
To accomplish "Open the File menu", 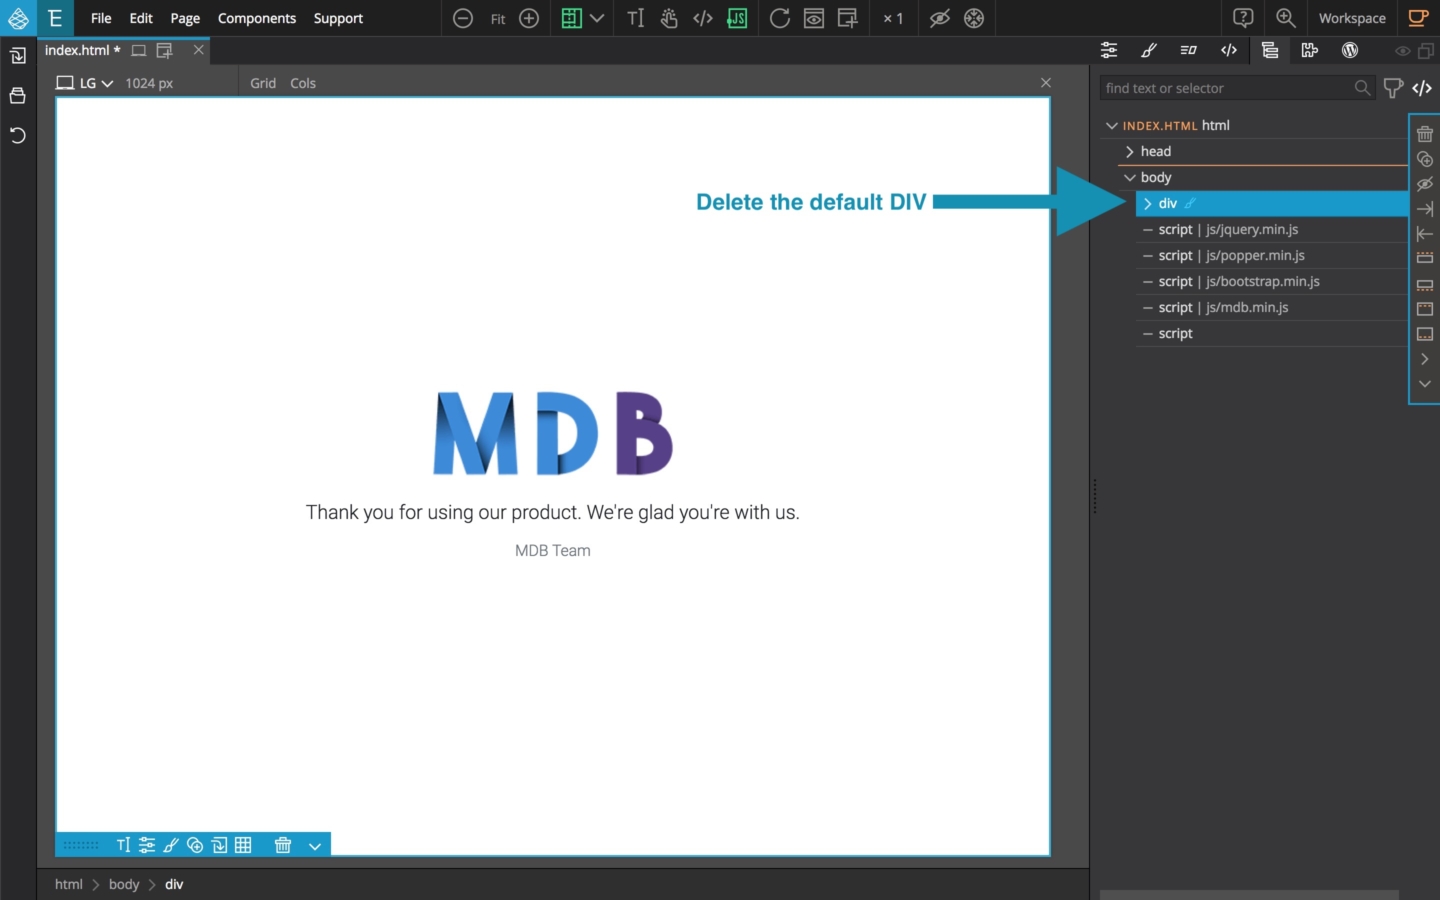I will pyautogui.click(x=100, y=18).
